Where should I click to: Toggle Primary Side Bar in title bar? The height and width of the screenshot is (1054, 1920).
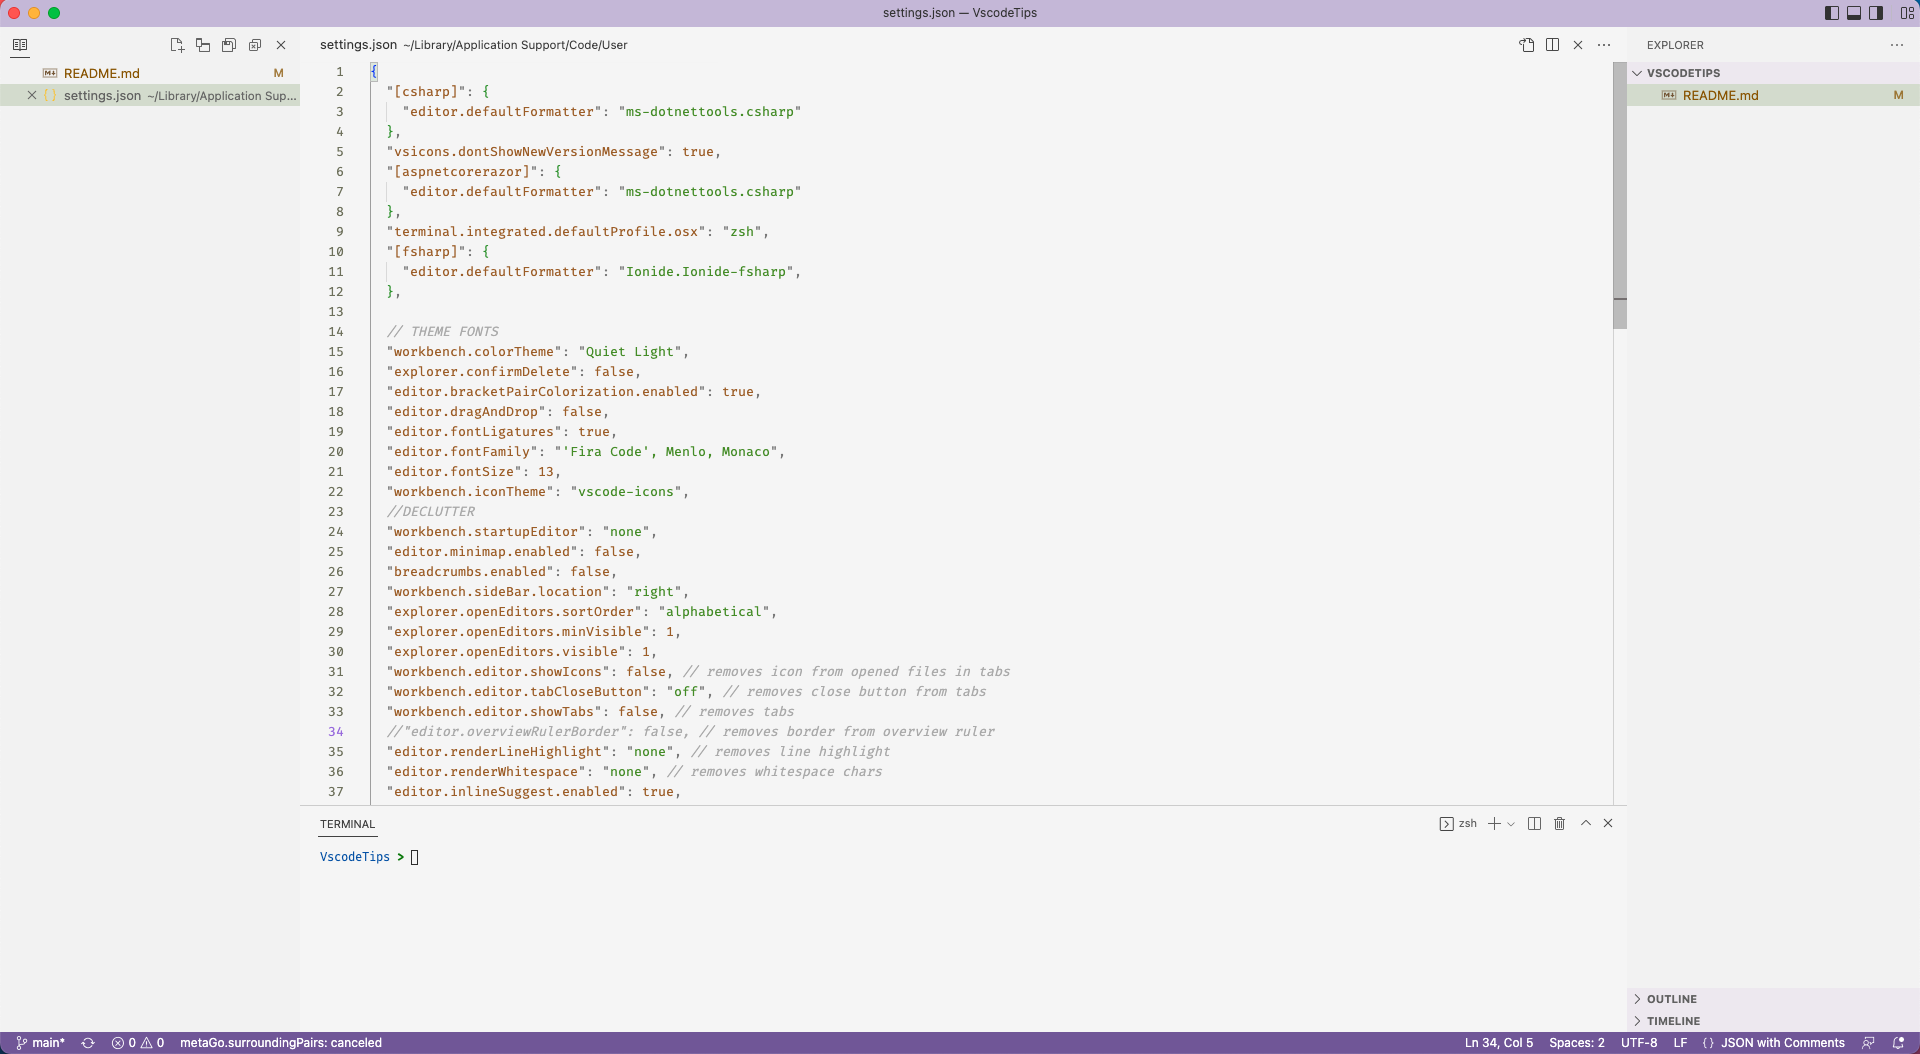[x=1832, y=13]
